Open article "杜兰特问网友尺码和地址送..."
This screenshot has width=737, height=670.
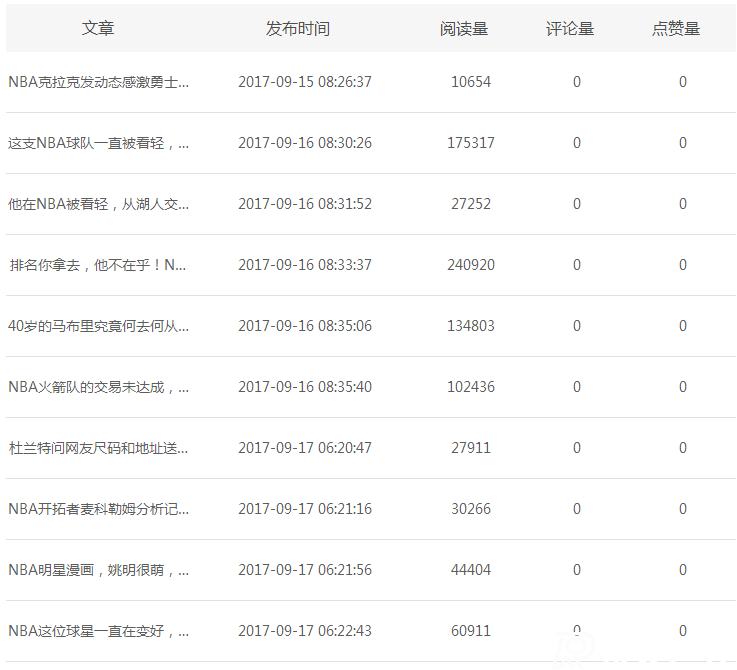coord(99,448)
